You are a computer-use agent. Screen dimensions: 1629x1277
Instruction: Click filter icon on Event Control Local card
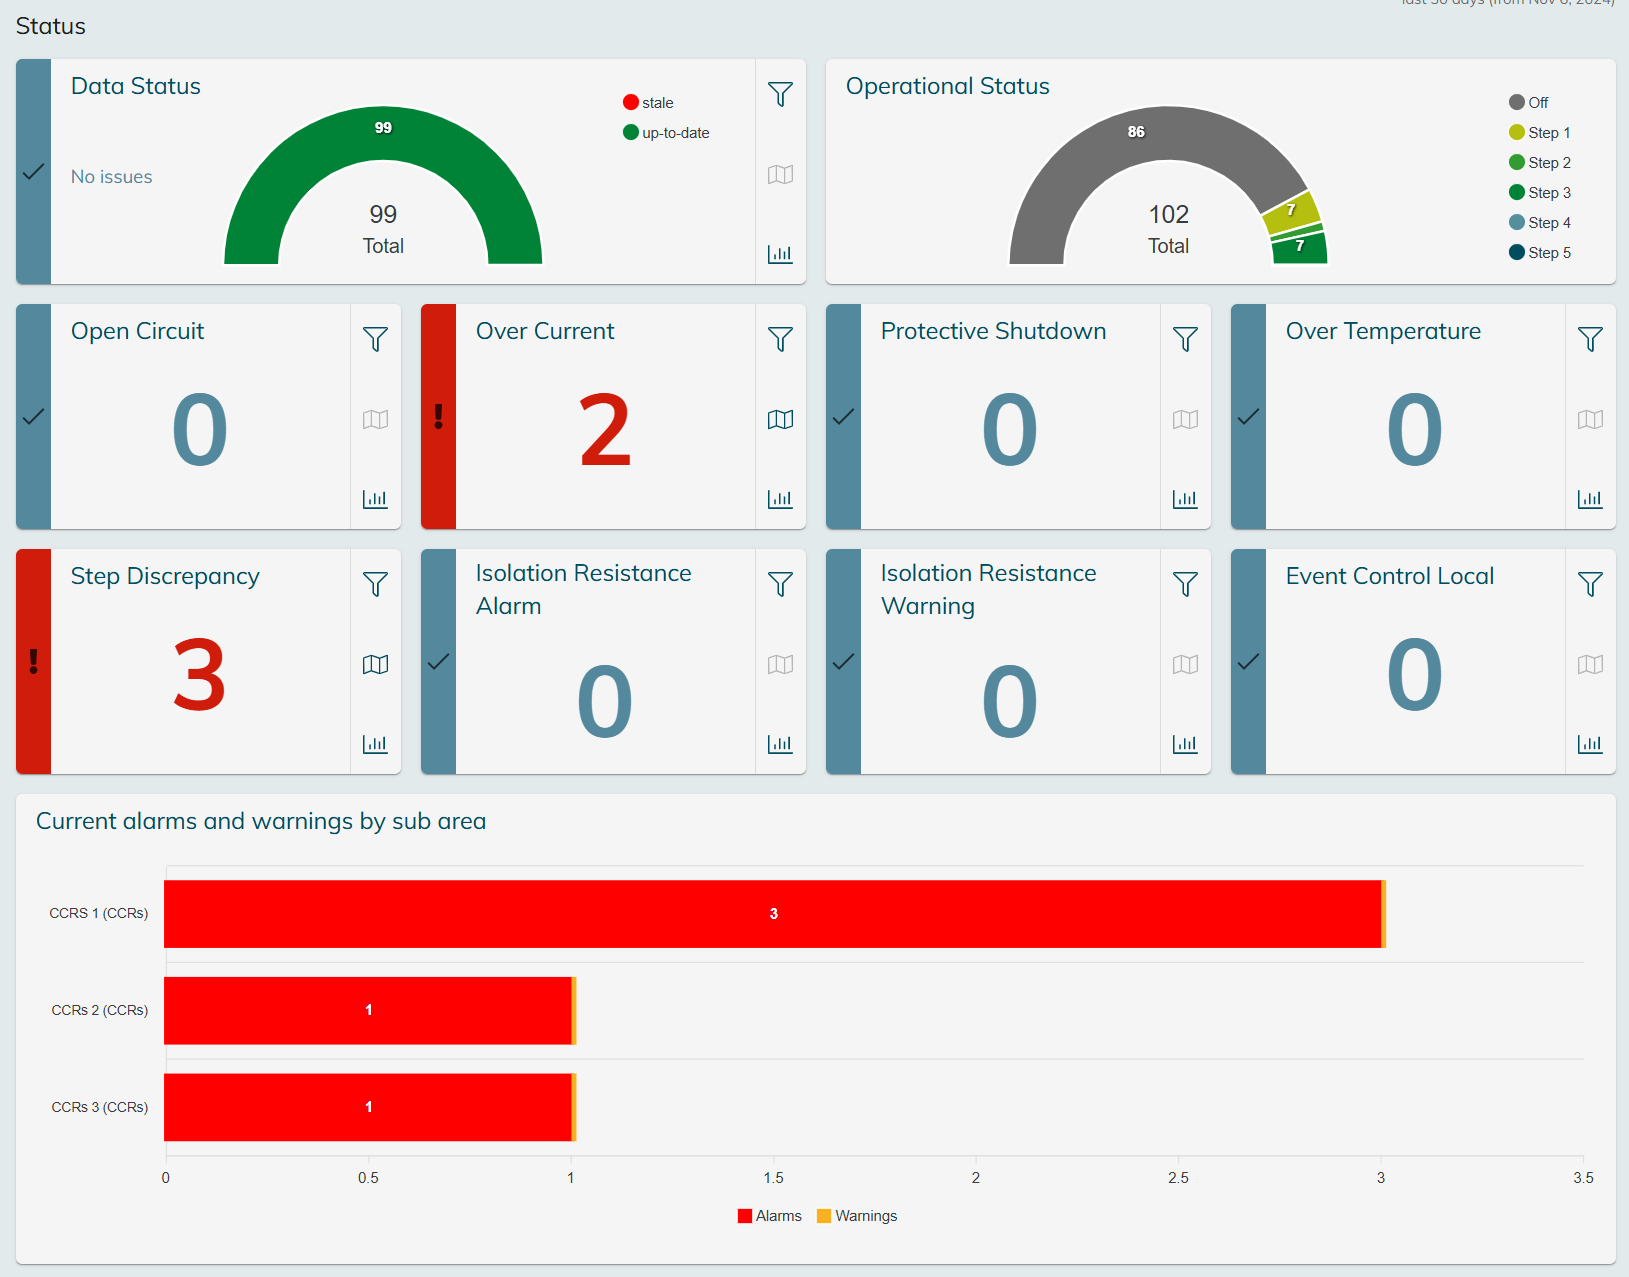pyautogui.click(x=1590, y=584)
